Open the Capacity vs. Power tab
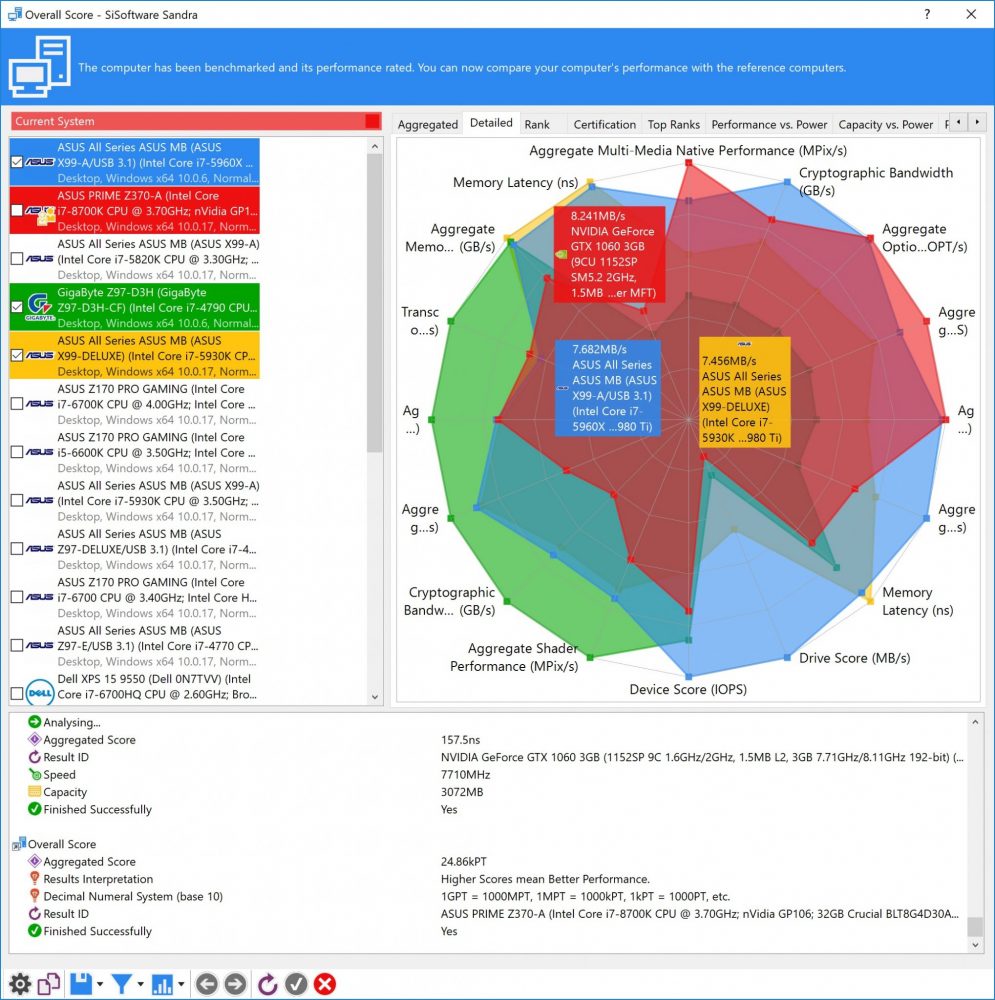The height and width of the screenshot is (1000, 995). [x=885, y=124]
